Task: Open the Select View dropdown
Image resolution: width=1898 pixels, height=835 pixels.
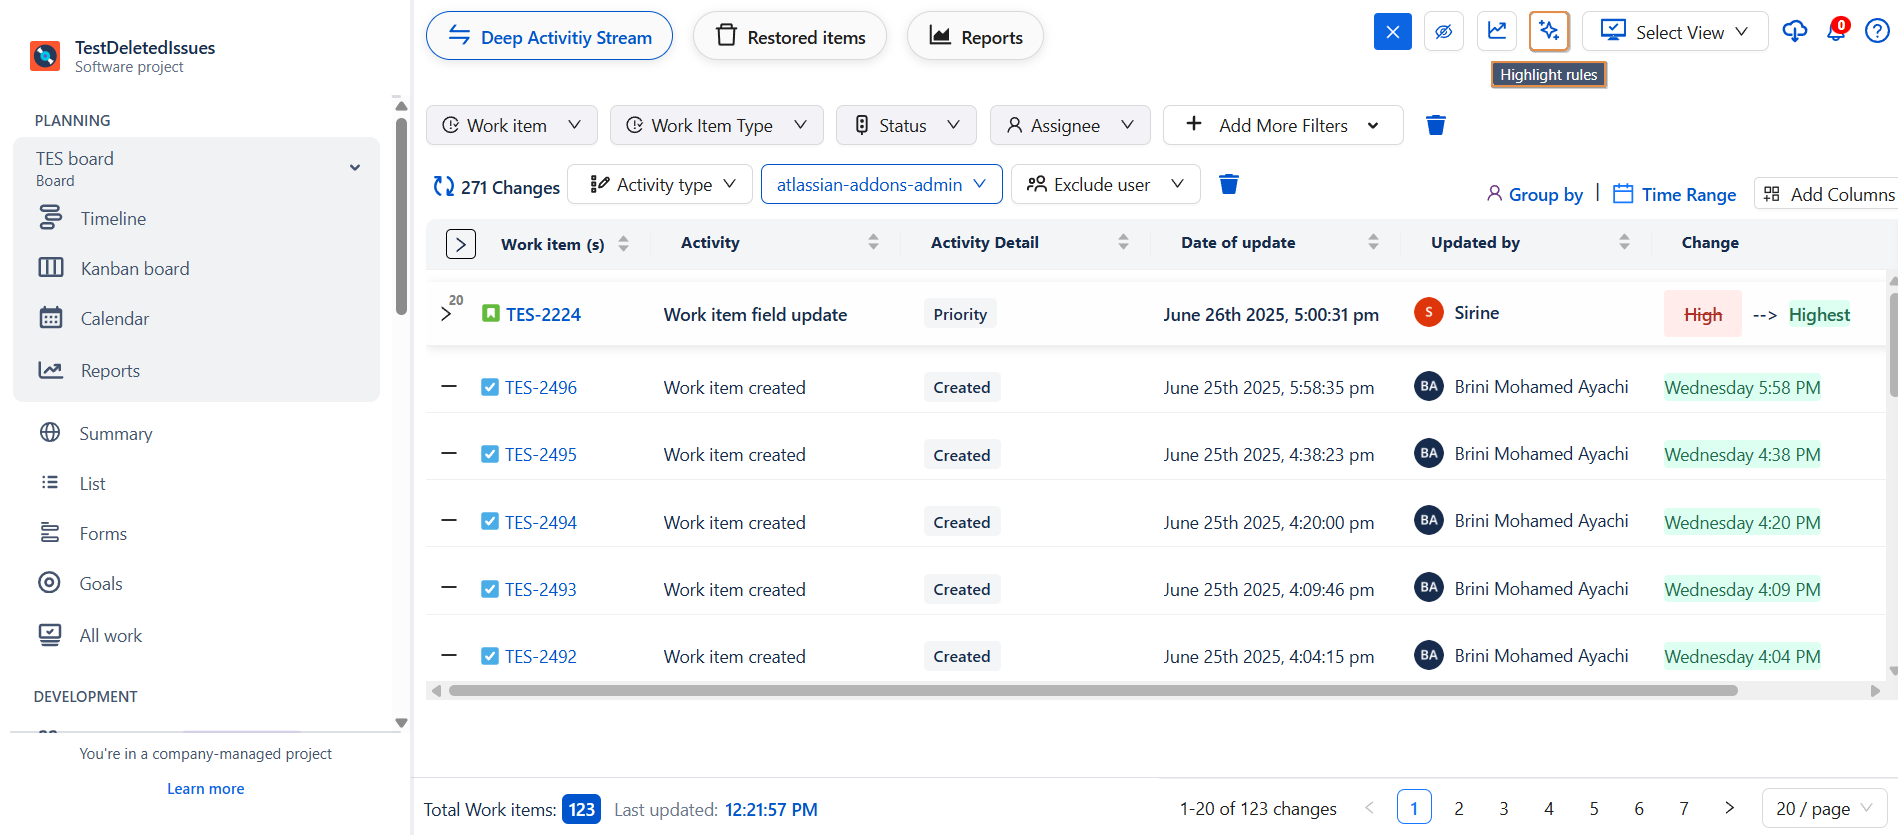Action: pyautogui.click(x=1675, y=32)
